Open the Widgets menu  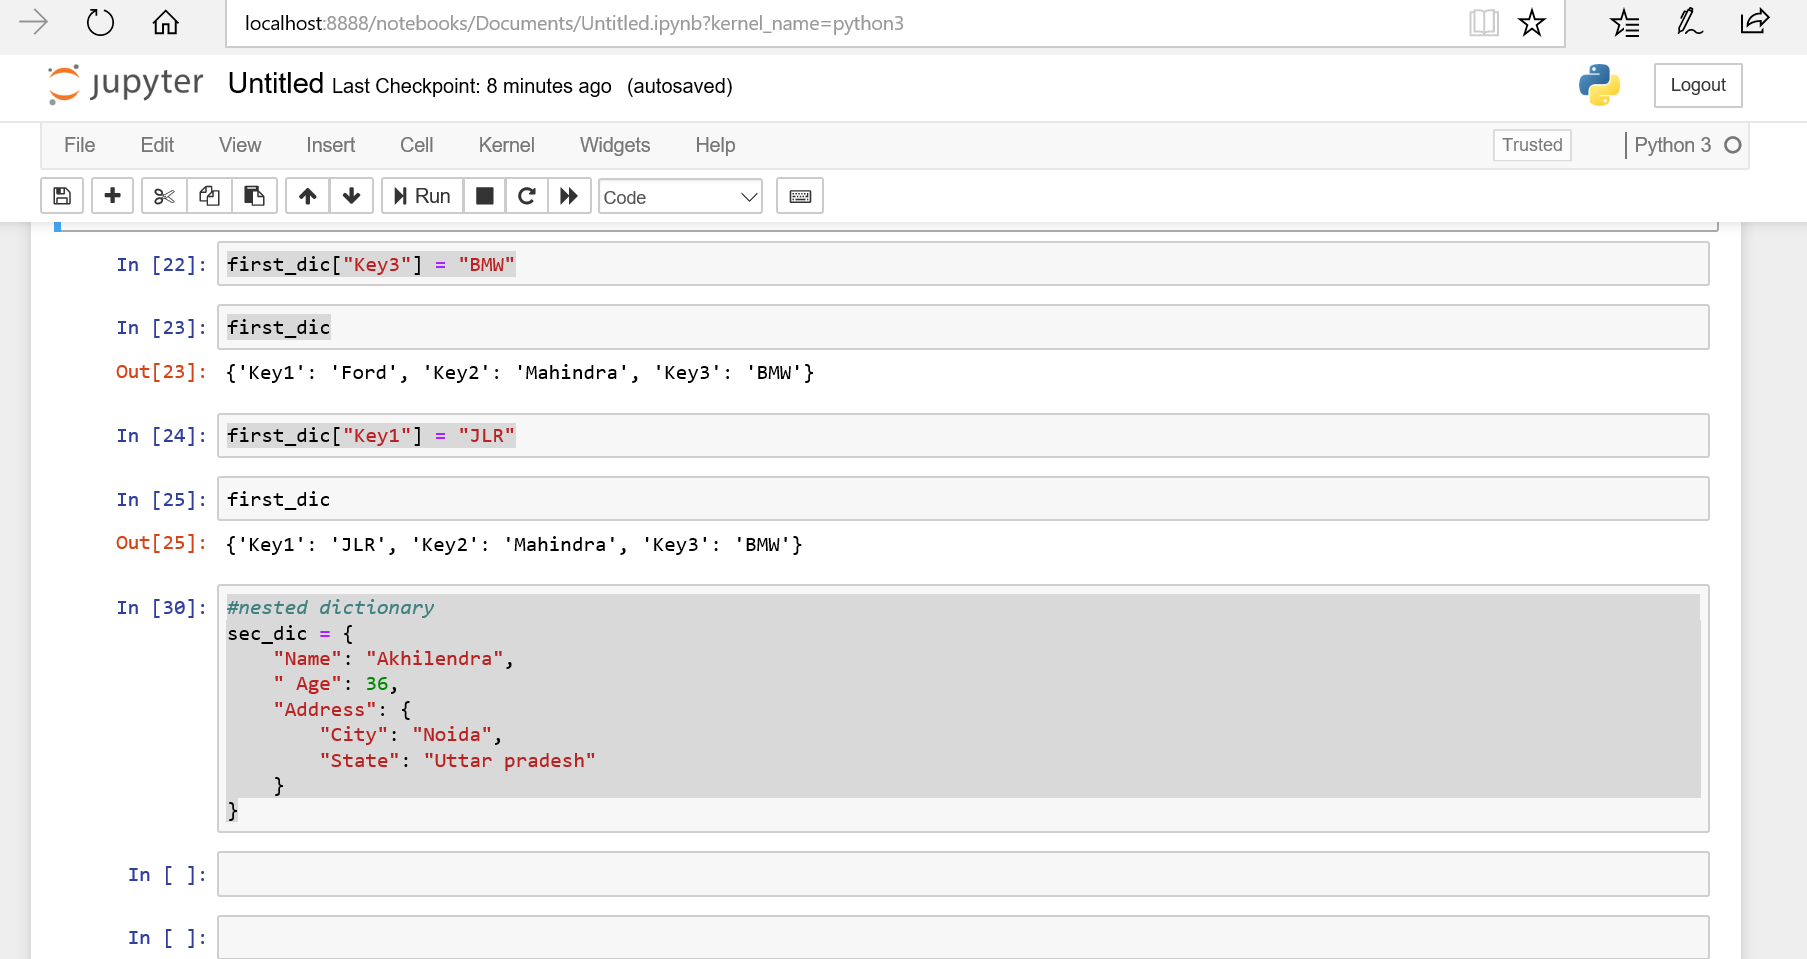click(615, 145)
